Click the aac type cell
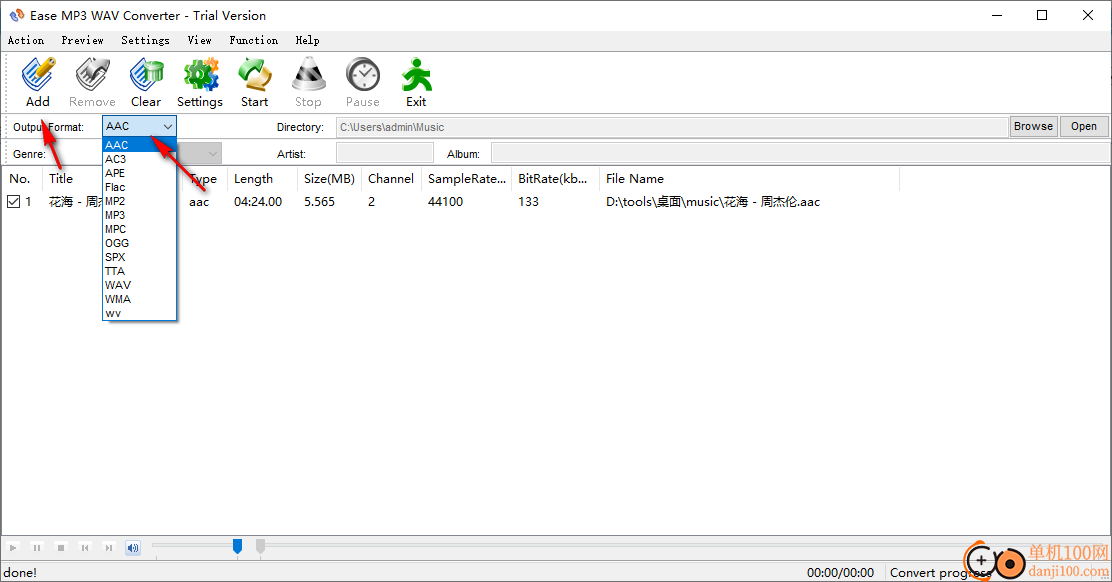This screenshot has width=1112, height=582. click(x=199, y=202)
